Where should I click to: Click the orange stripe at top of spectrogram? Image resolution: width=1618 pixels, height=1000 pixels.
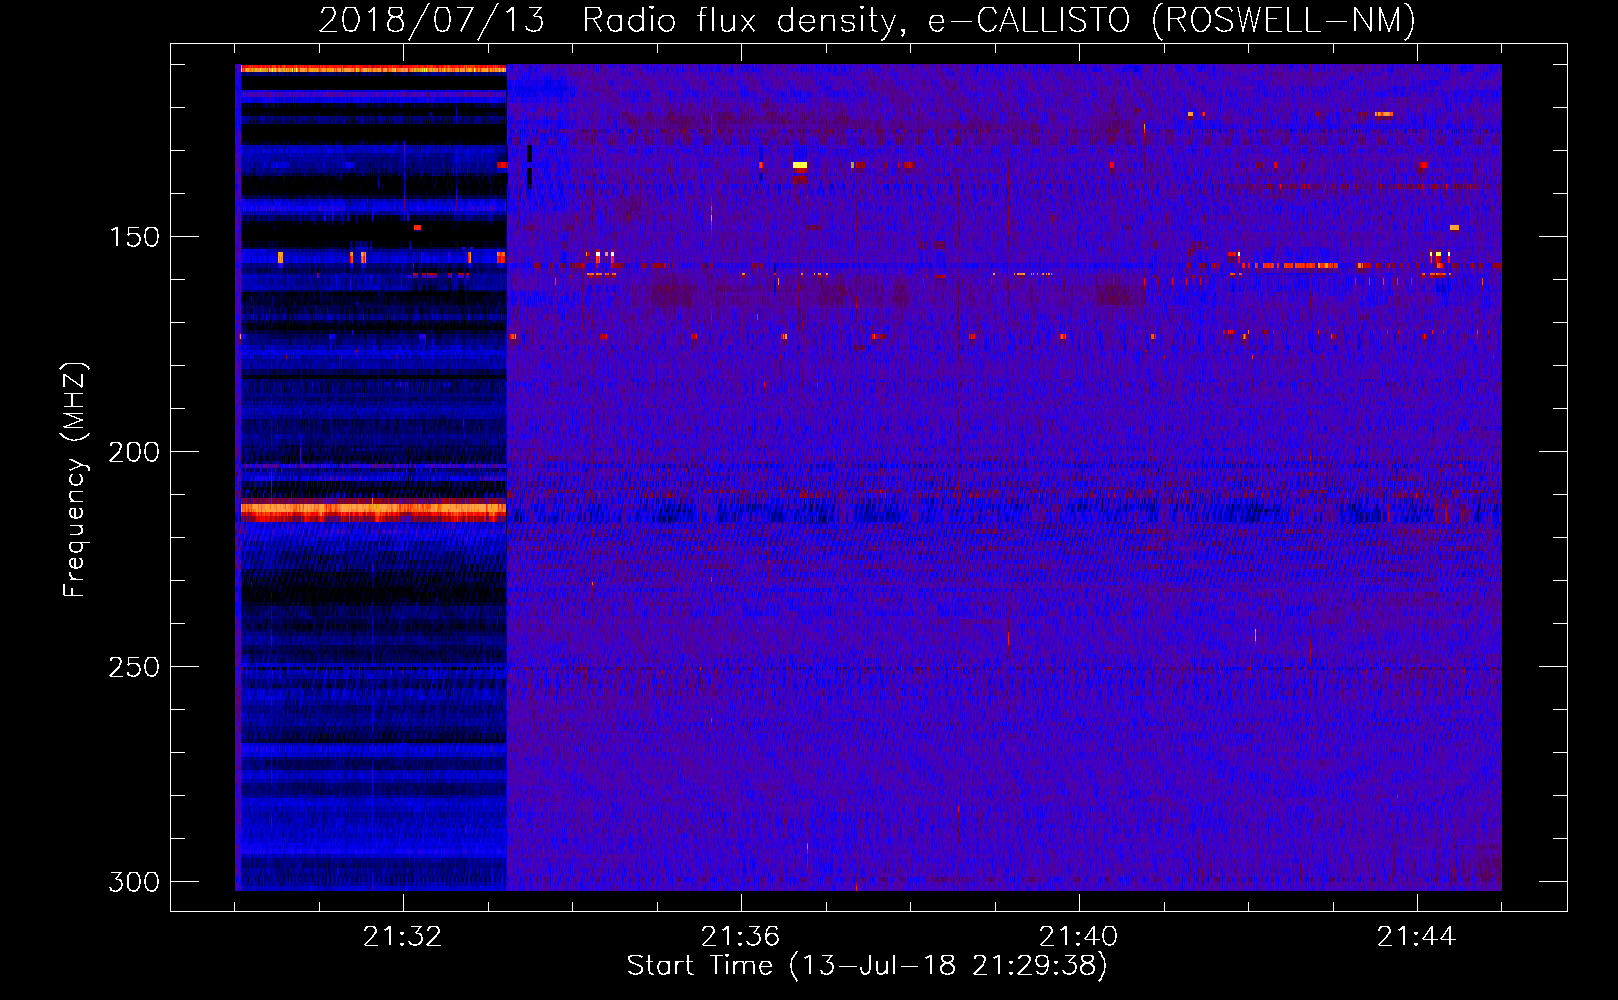point(373,69)
